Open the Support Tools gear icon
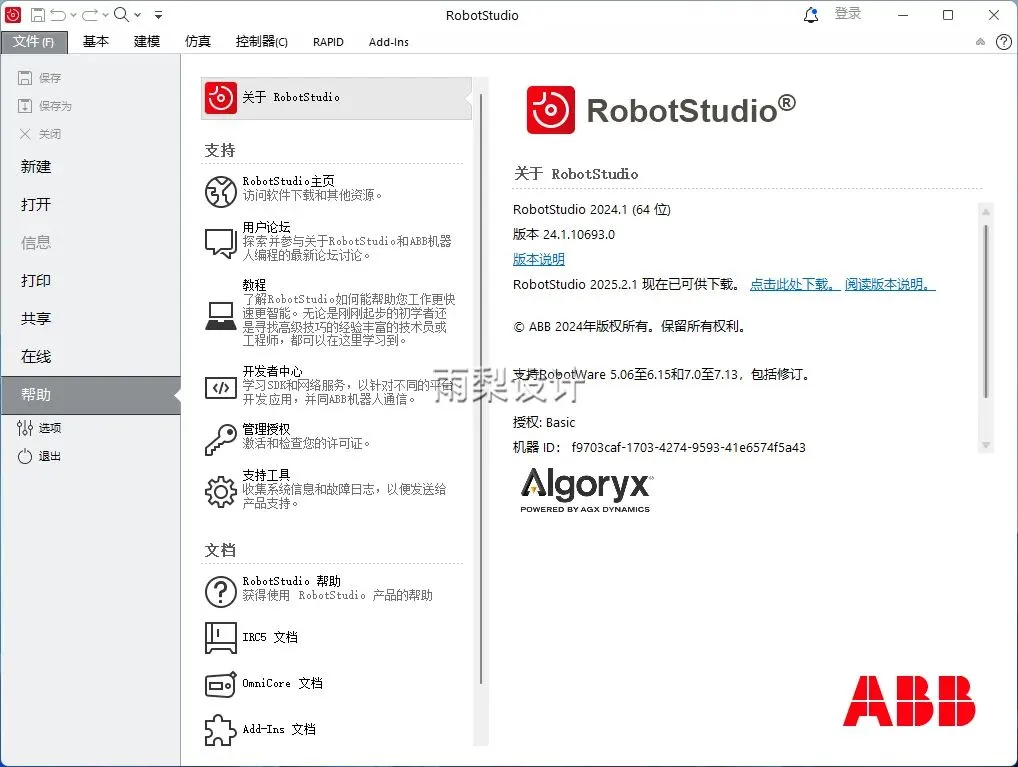The height and width of the screenshot is (767, 1018). click(221, 492)
